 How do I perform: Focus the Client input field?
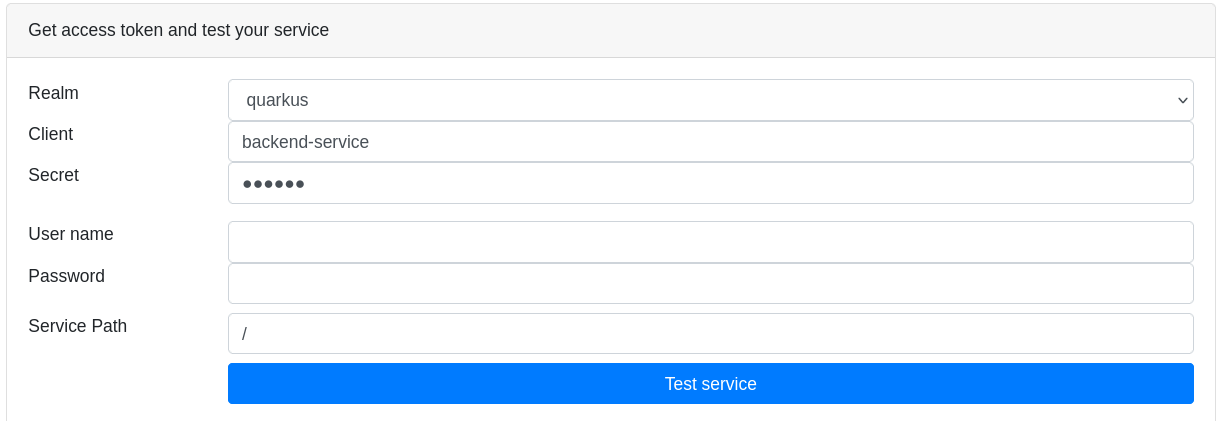[x=710, y=142]
